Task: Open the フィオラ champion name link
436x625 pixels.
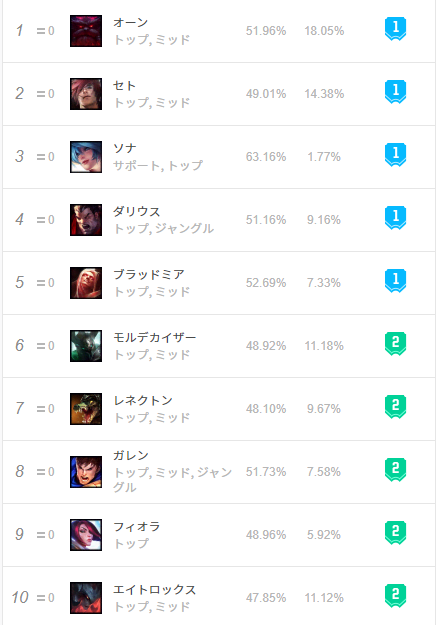Action: [137, 527]
